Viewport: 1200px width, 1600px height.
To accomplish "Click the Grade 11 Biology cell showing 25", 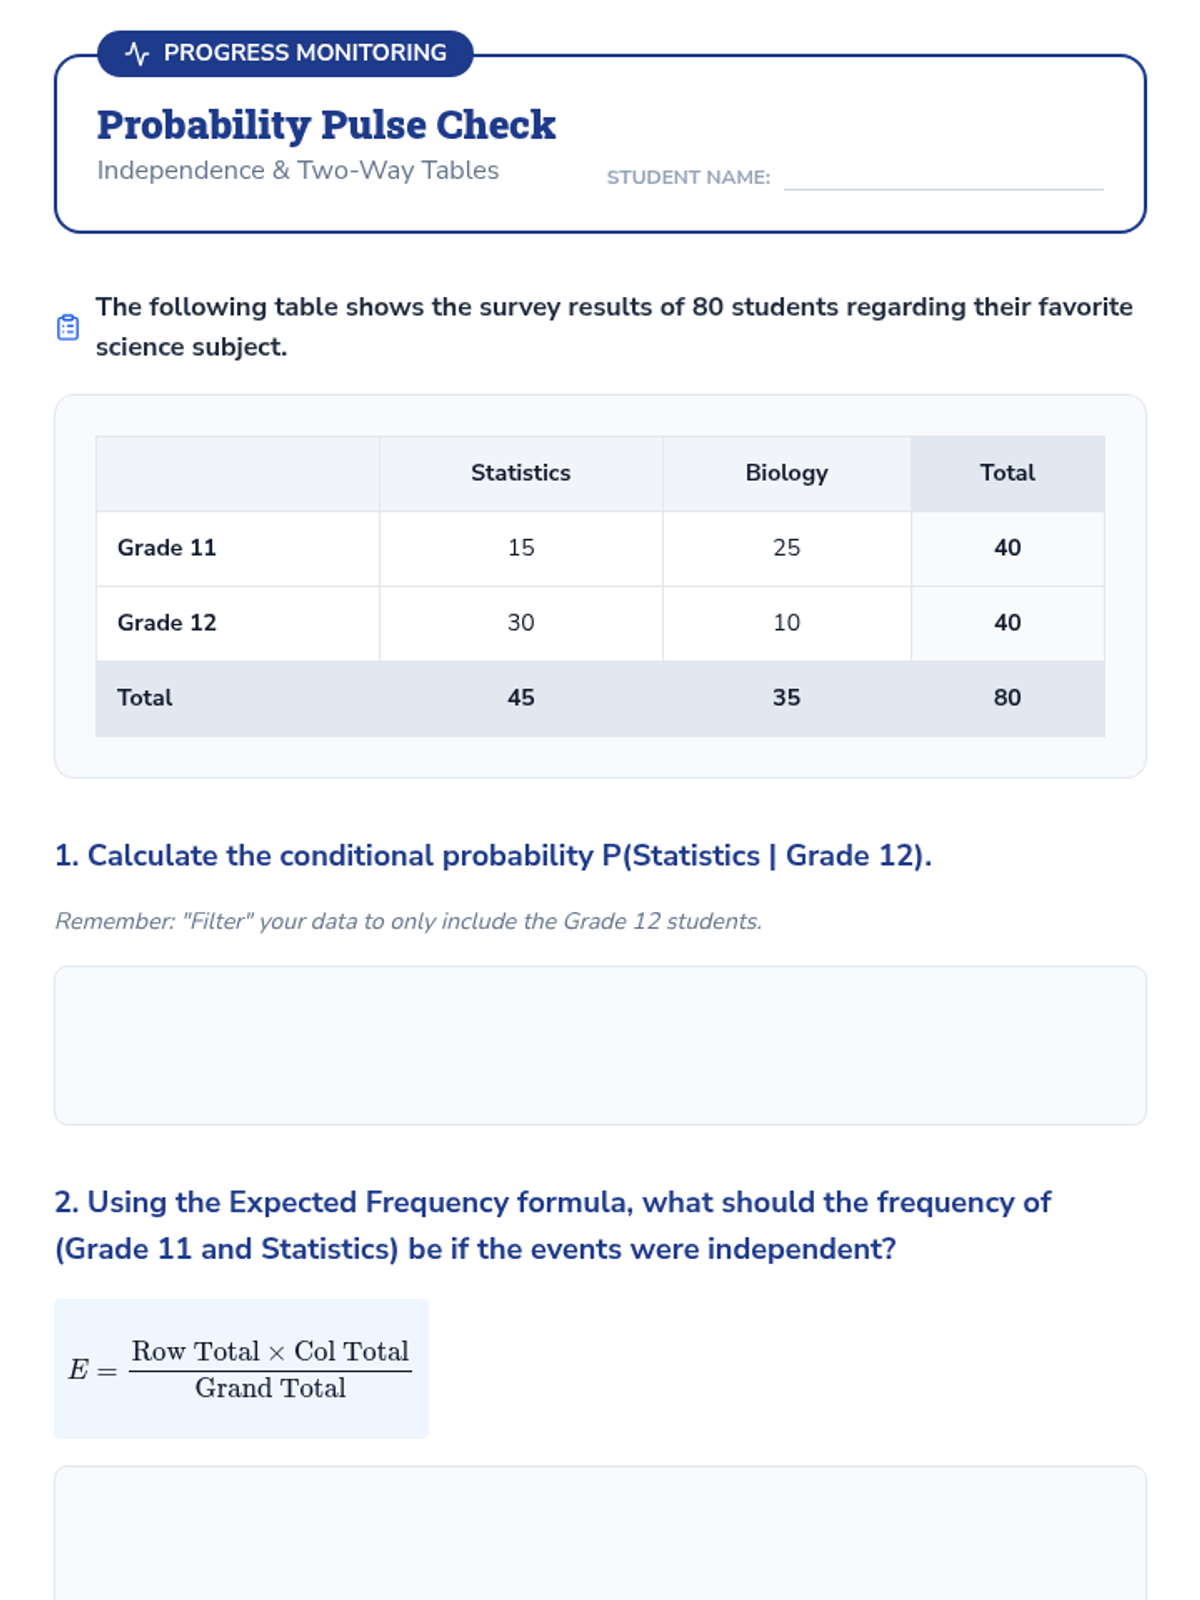I will [786, 548].
